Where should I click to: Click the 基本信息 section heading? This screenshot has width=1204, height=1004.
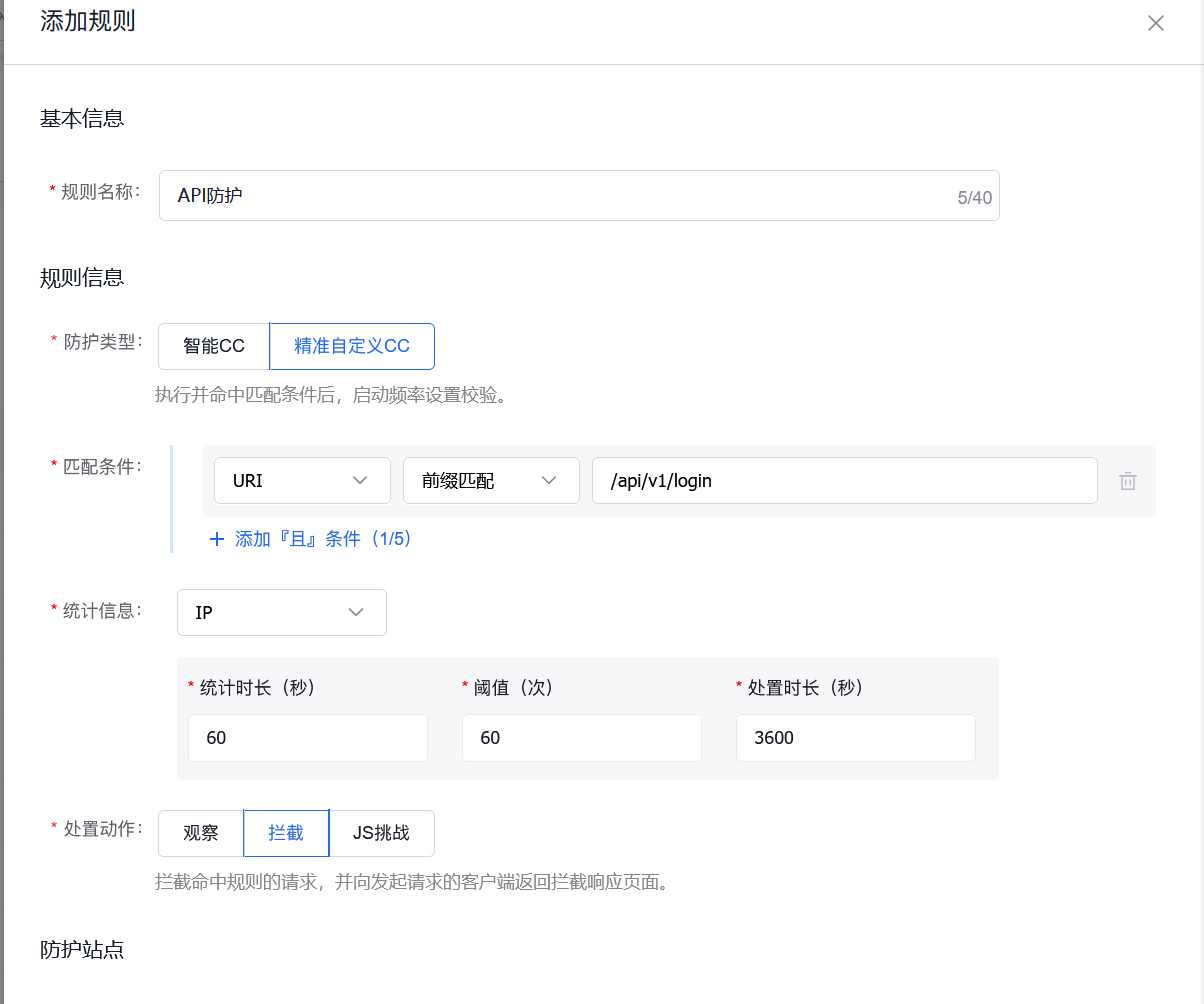(81, 118)
